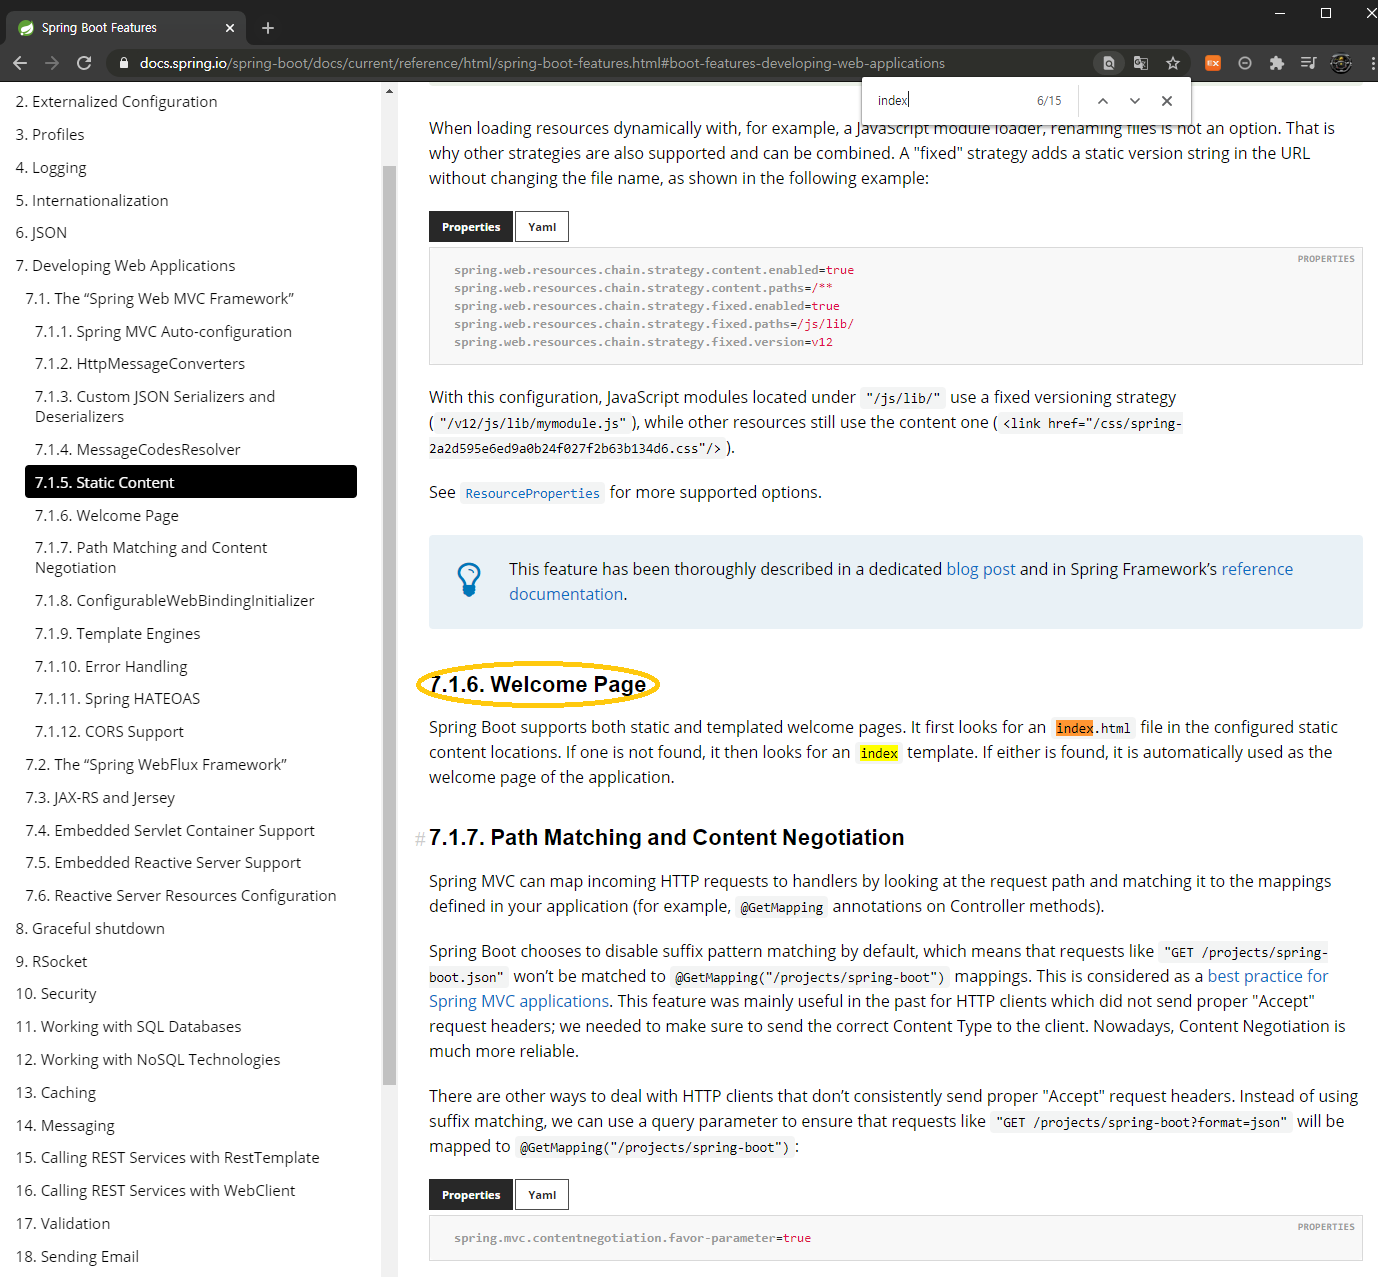
Task: Open the Chrome profile avatar
Action: 1341,63
